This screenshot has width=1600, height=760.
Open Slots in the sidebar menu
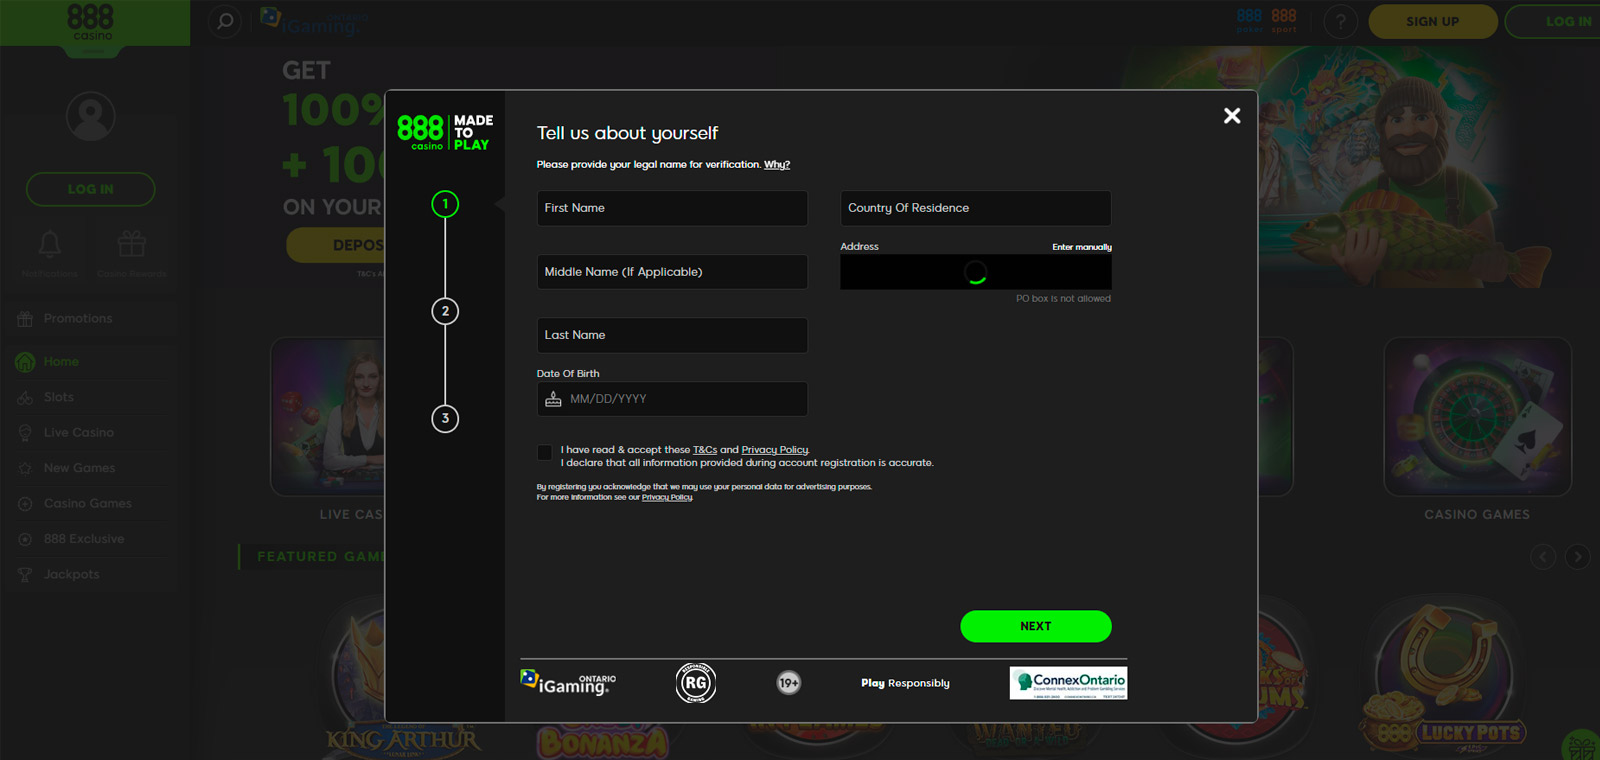[90, 397]
